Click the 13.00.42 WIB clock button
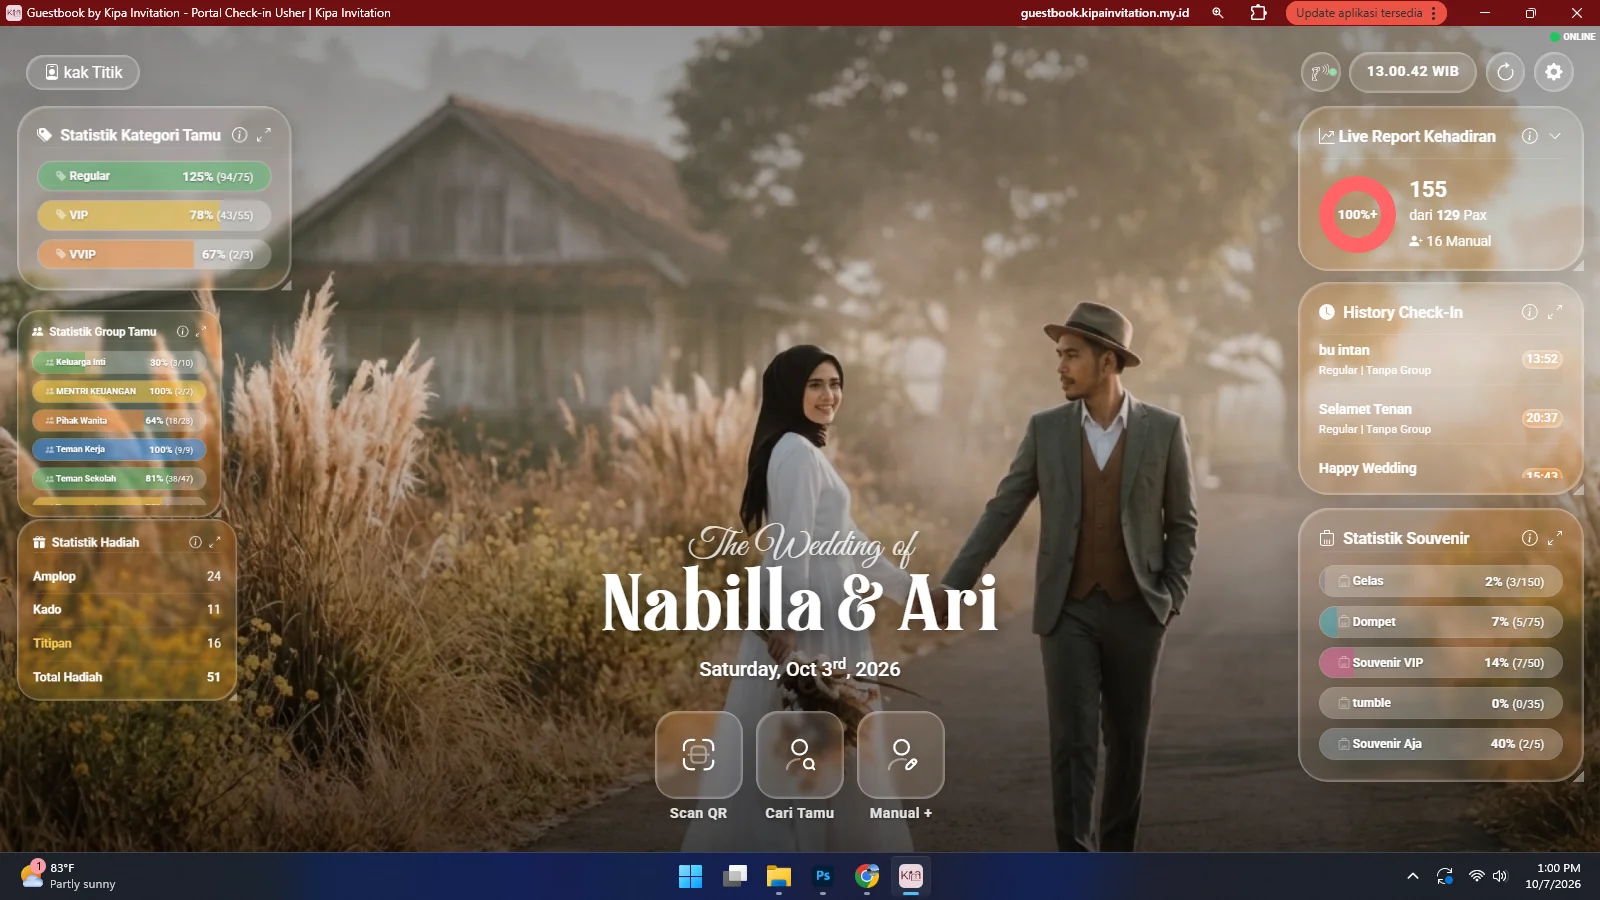This screenshot has height=900, width=1600. point(1412,72)
